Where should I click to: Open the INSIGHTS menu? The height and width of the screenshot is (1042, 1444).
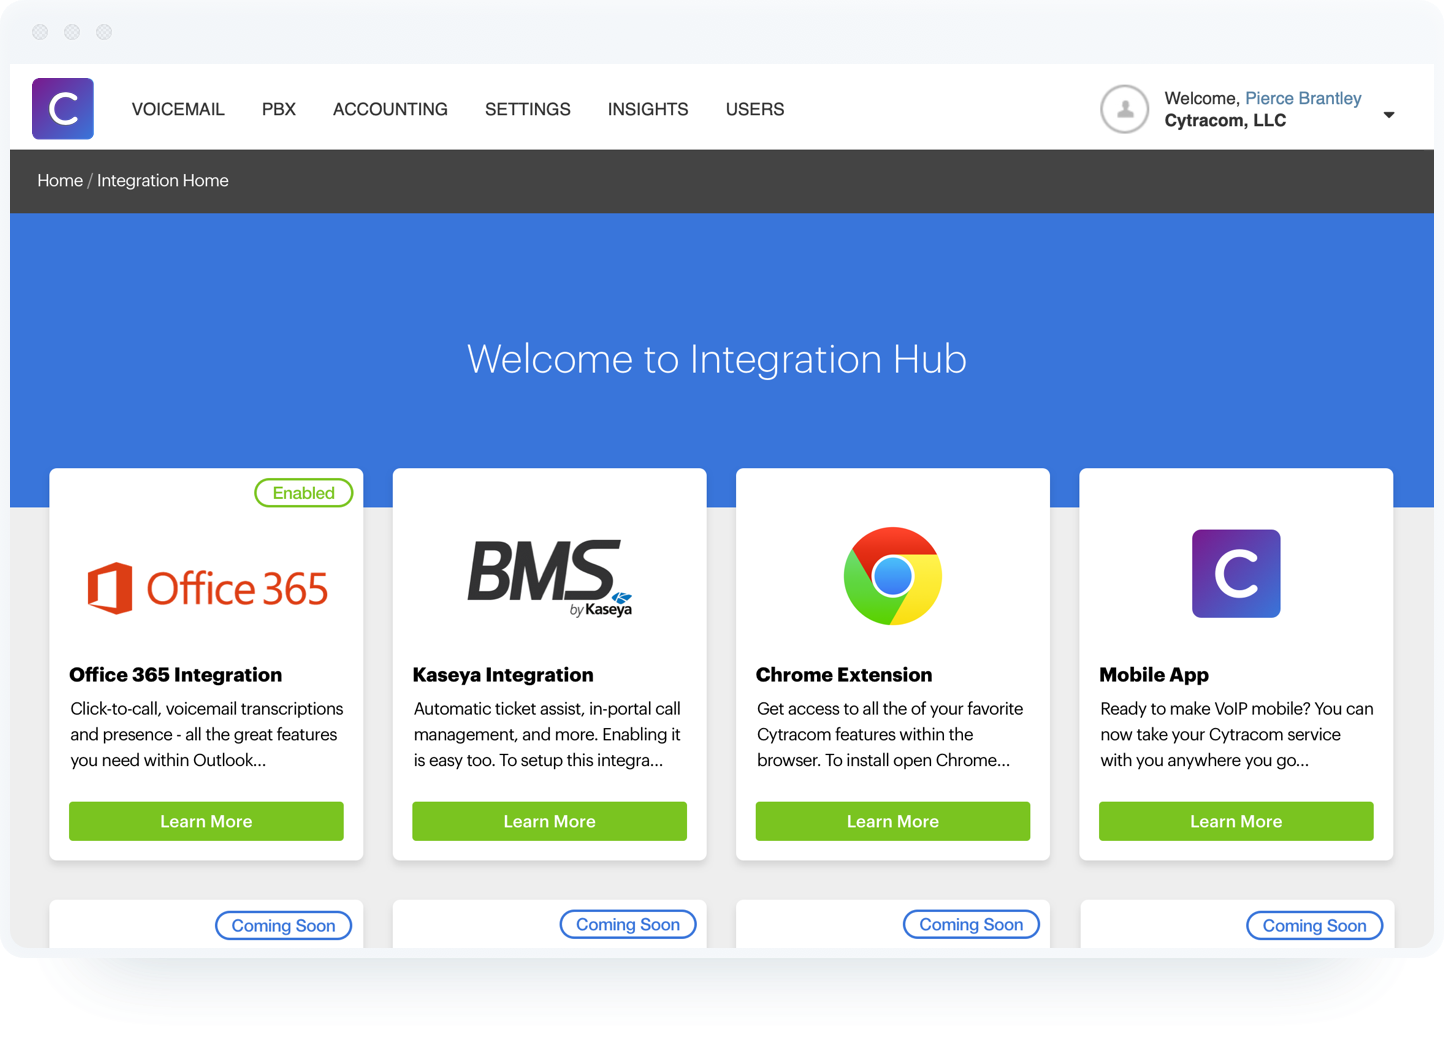click(648, 109)
